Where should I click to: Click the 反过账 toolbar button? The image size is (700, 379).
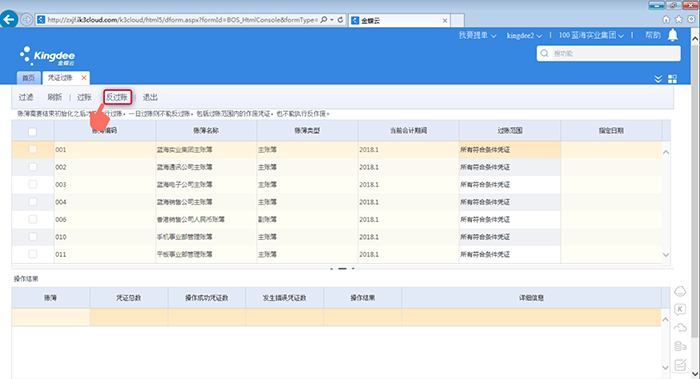117,97
